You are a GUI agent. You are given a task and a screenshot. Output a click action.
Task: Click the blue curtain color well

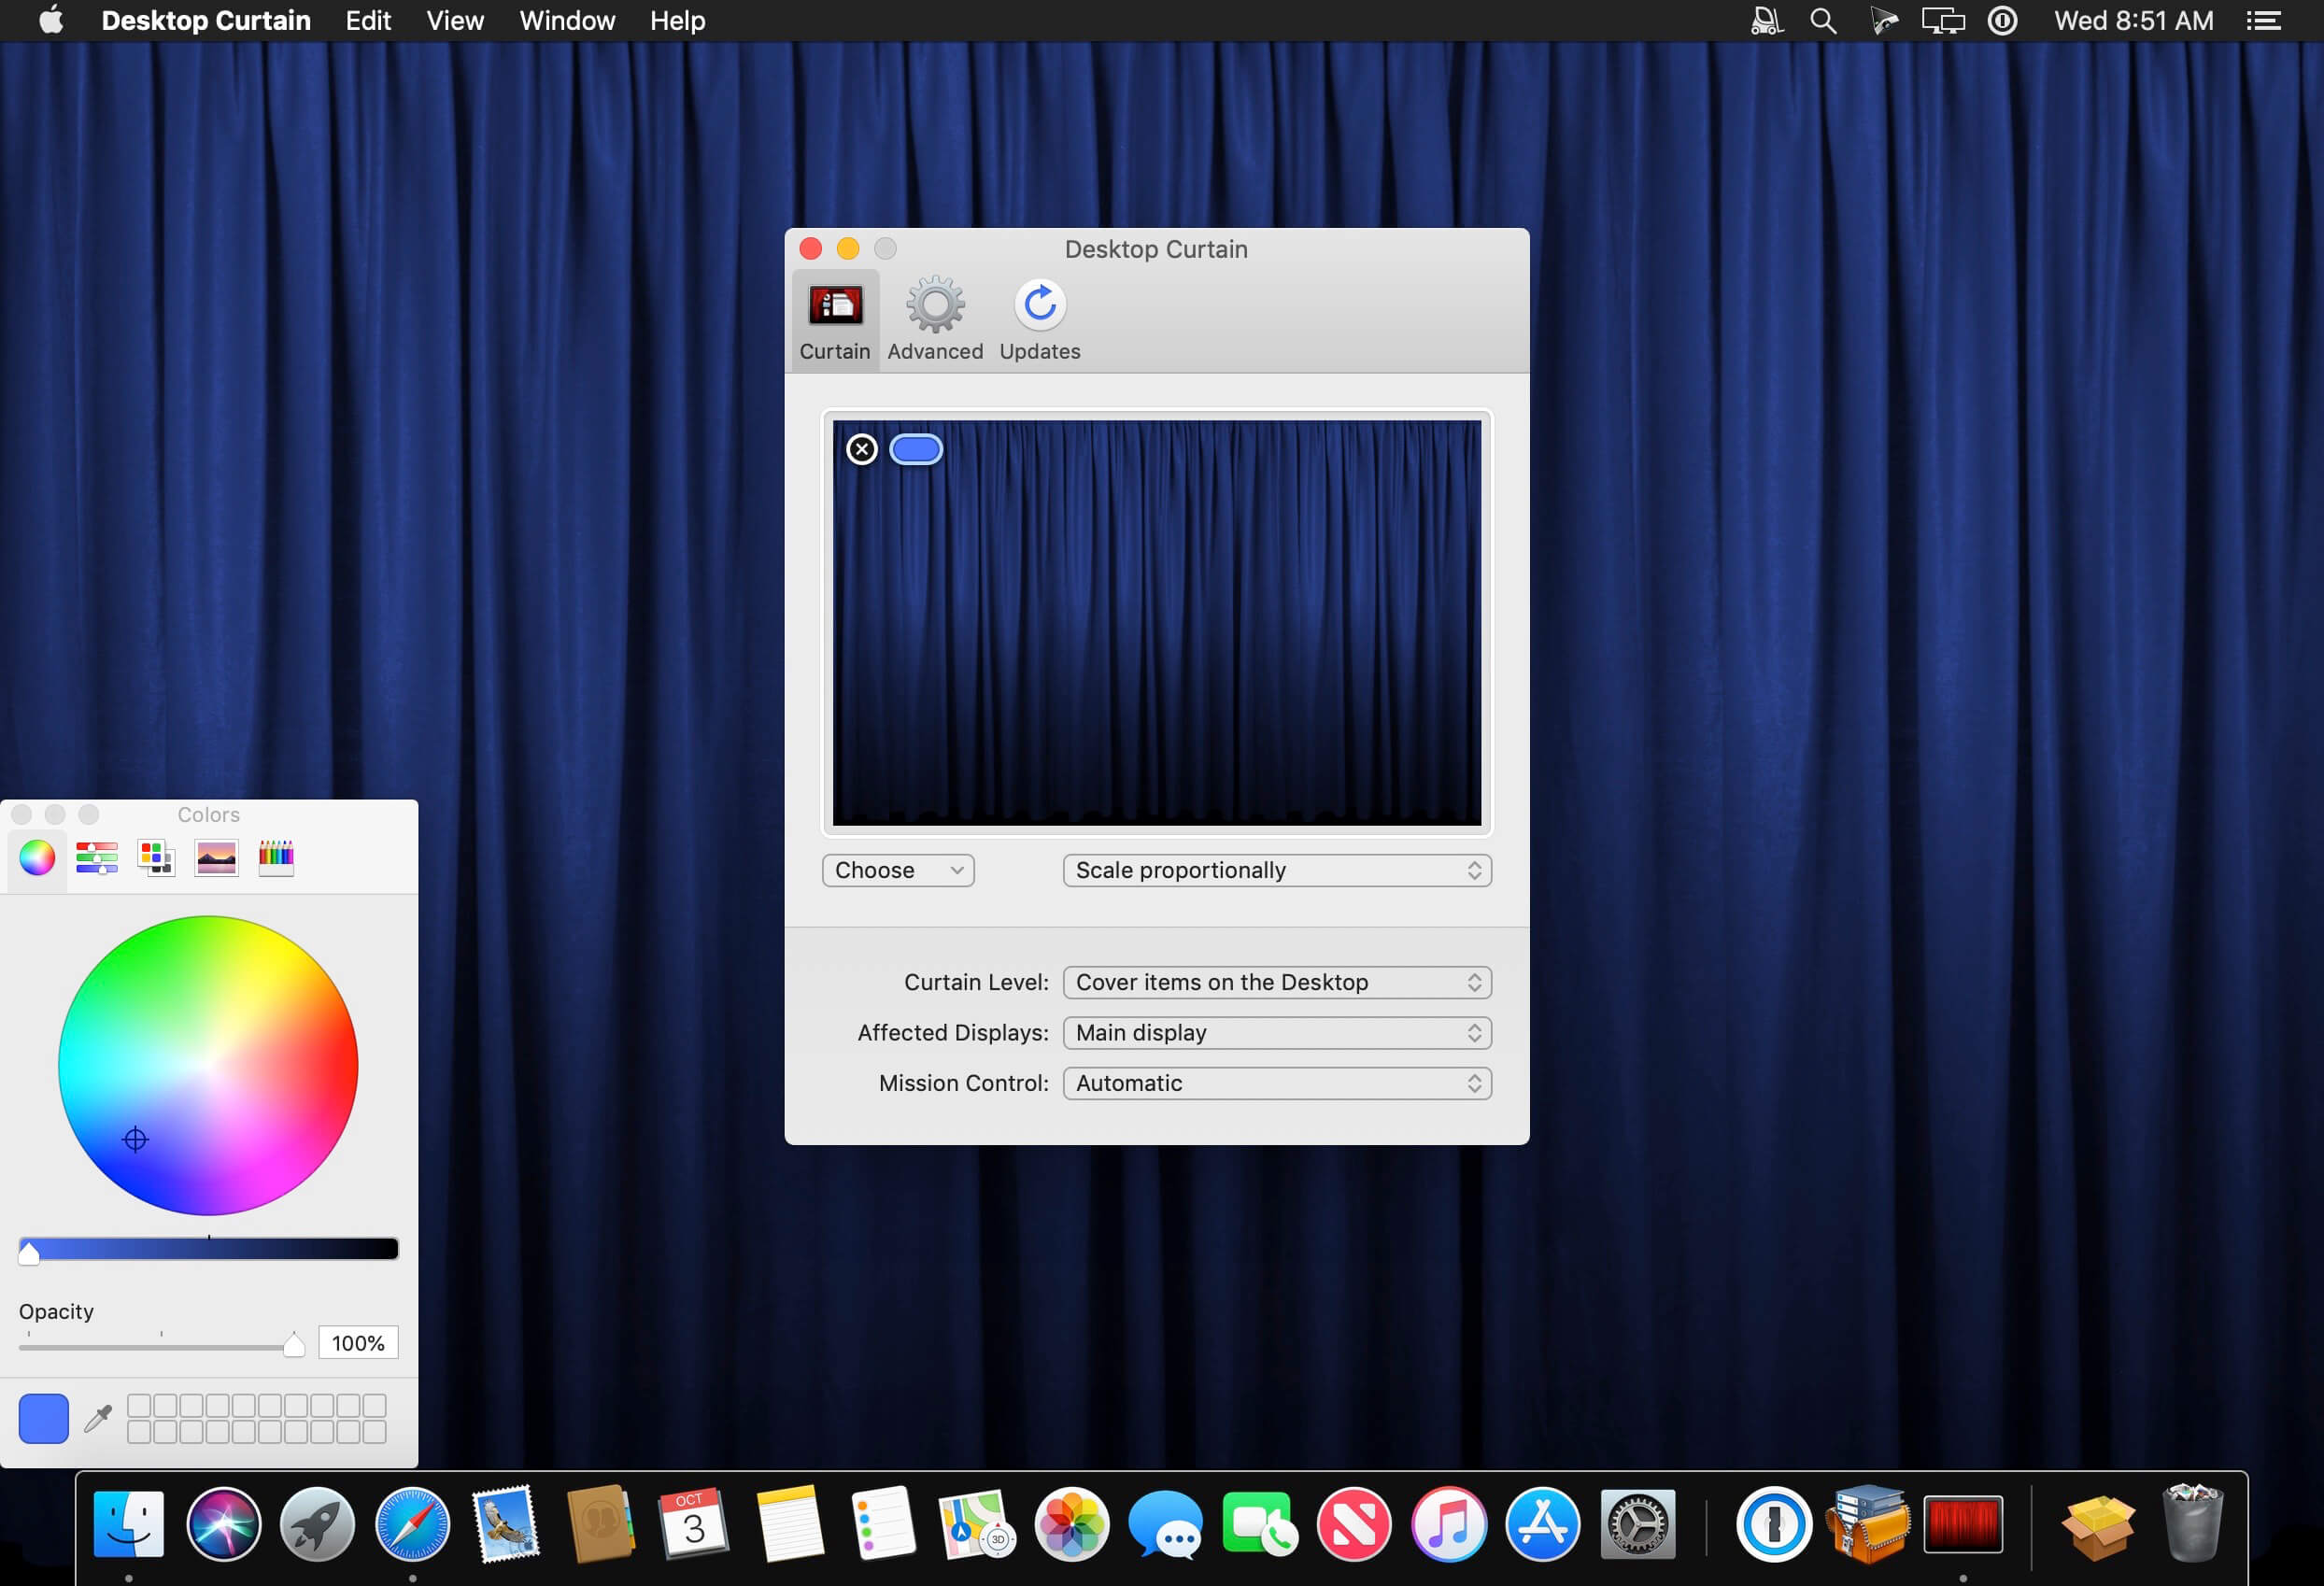[916, 449]
